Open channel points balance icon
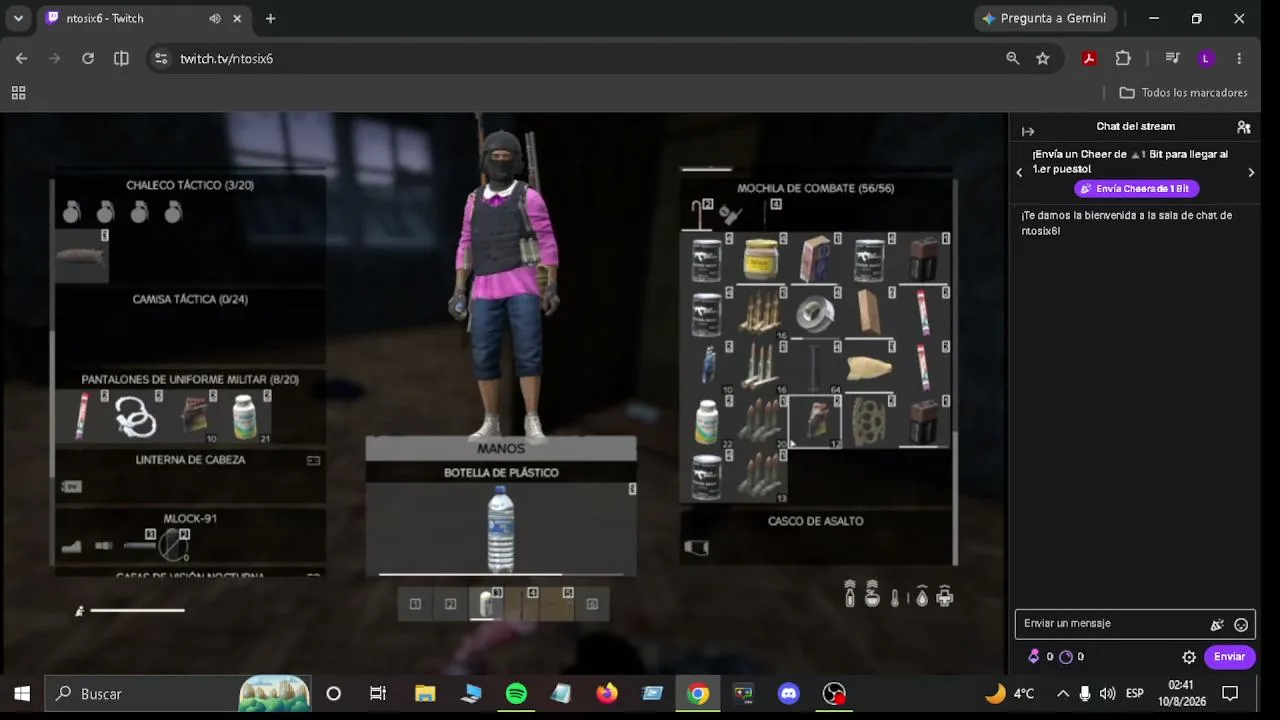The width and height of the screenshot is (1280, 720). pos(1066,657)
